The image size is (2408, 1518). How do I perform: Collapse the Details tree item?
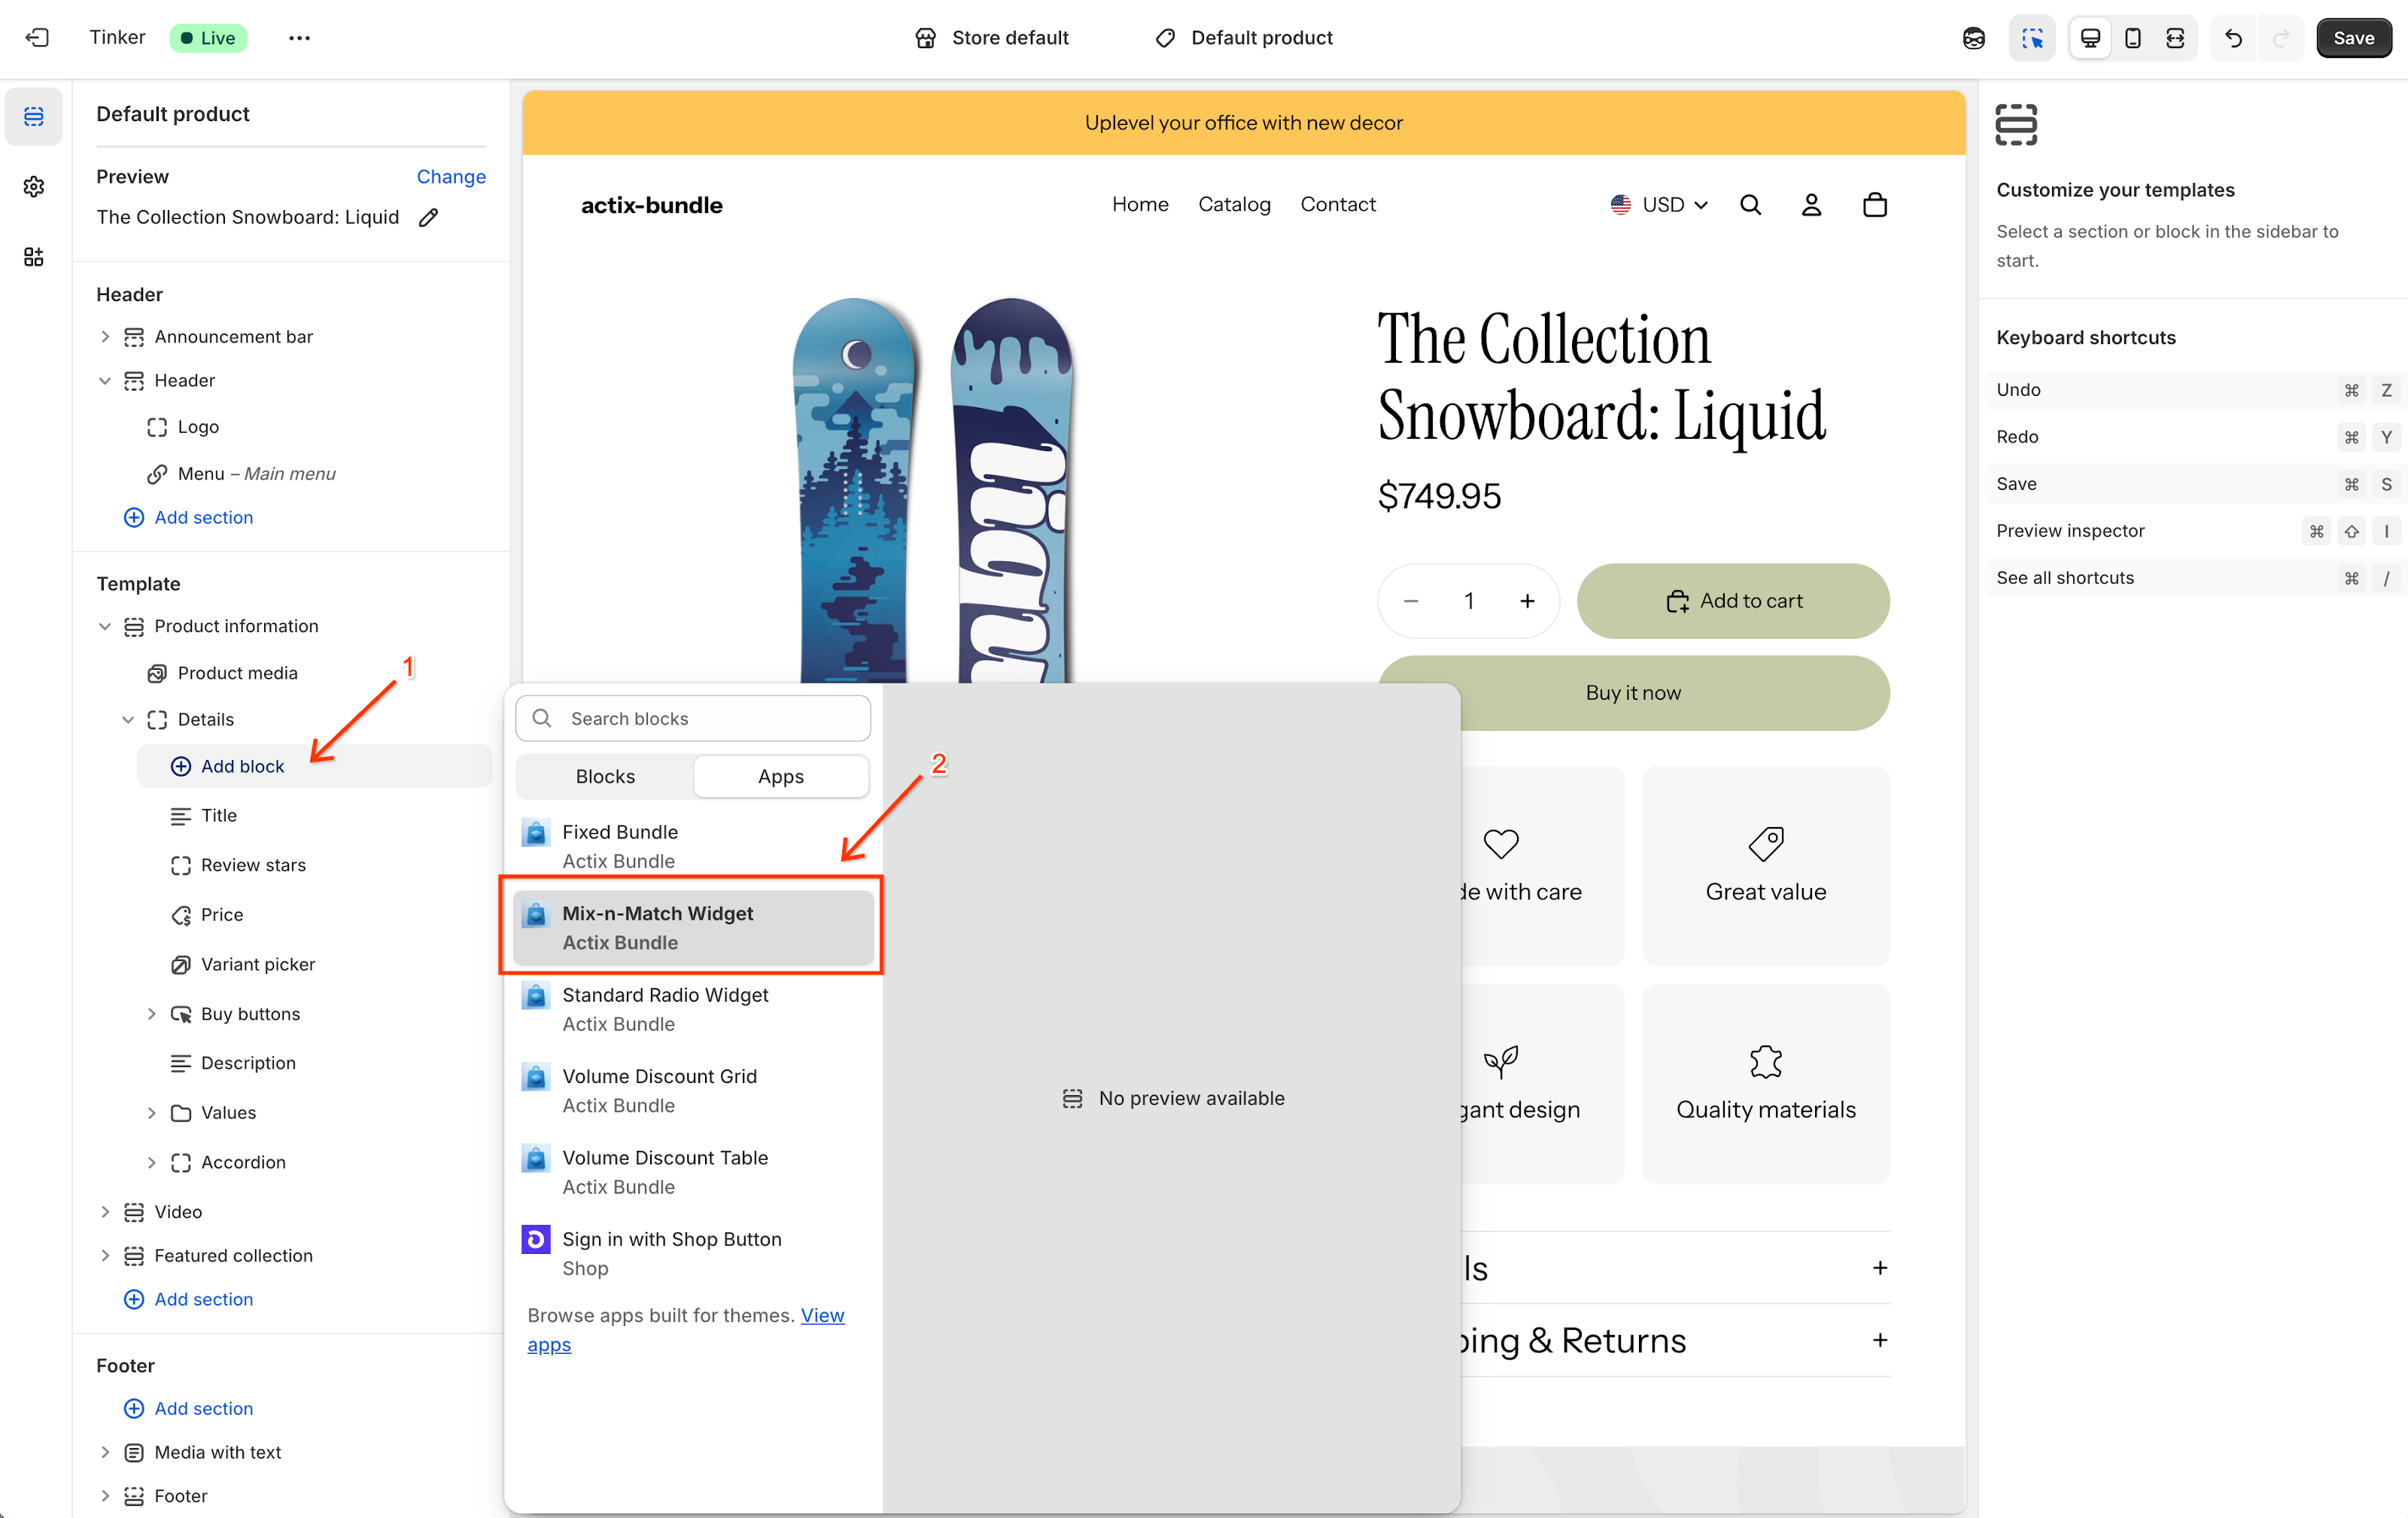(128, 719)
